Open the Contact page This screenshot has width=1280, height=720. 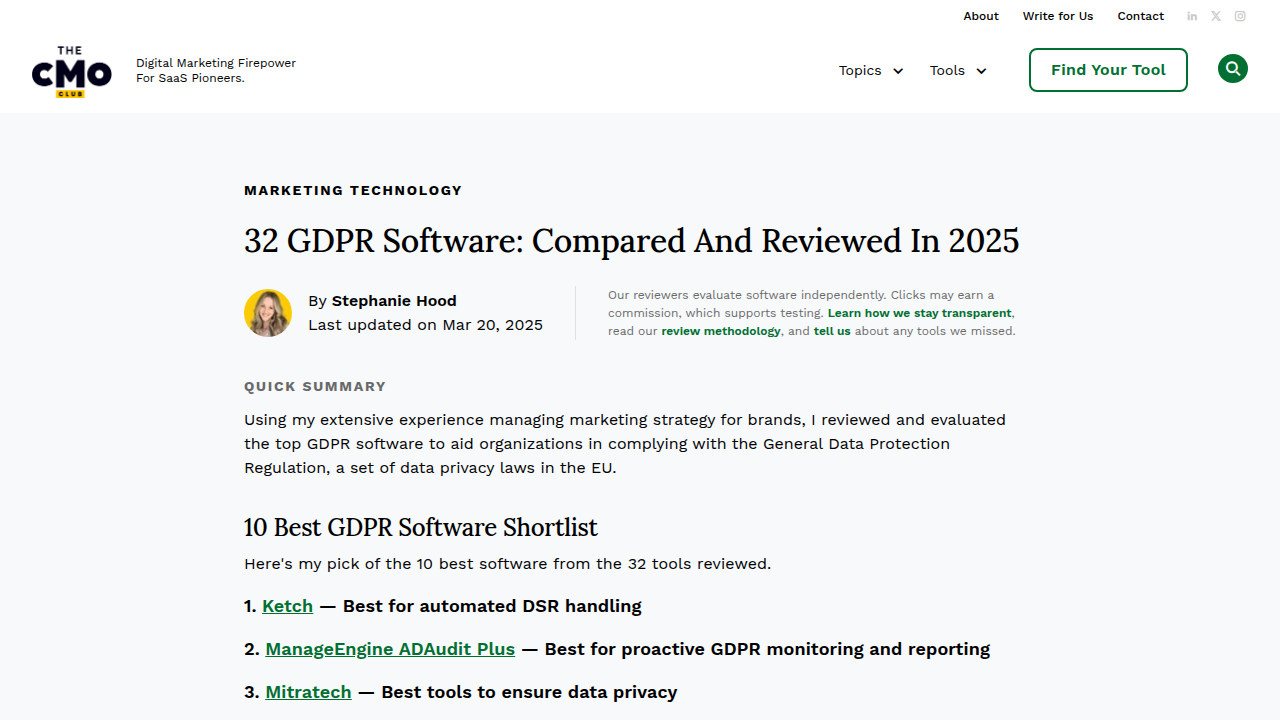coord(1141,16)
